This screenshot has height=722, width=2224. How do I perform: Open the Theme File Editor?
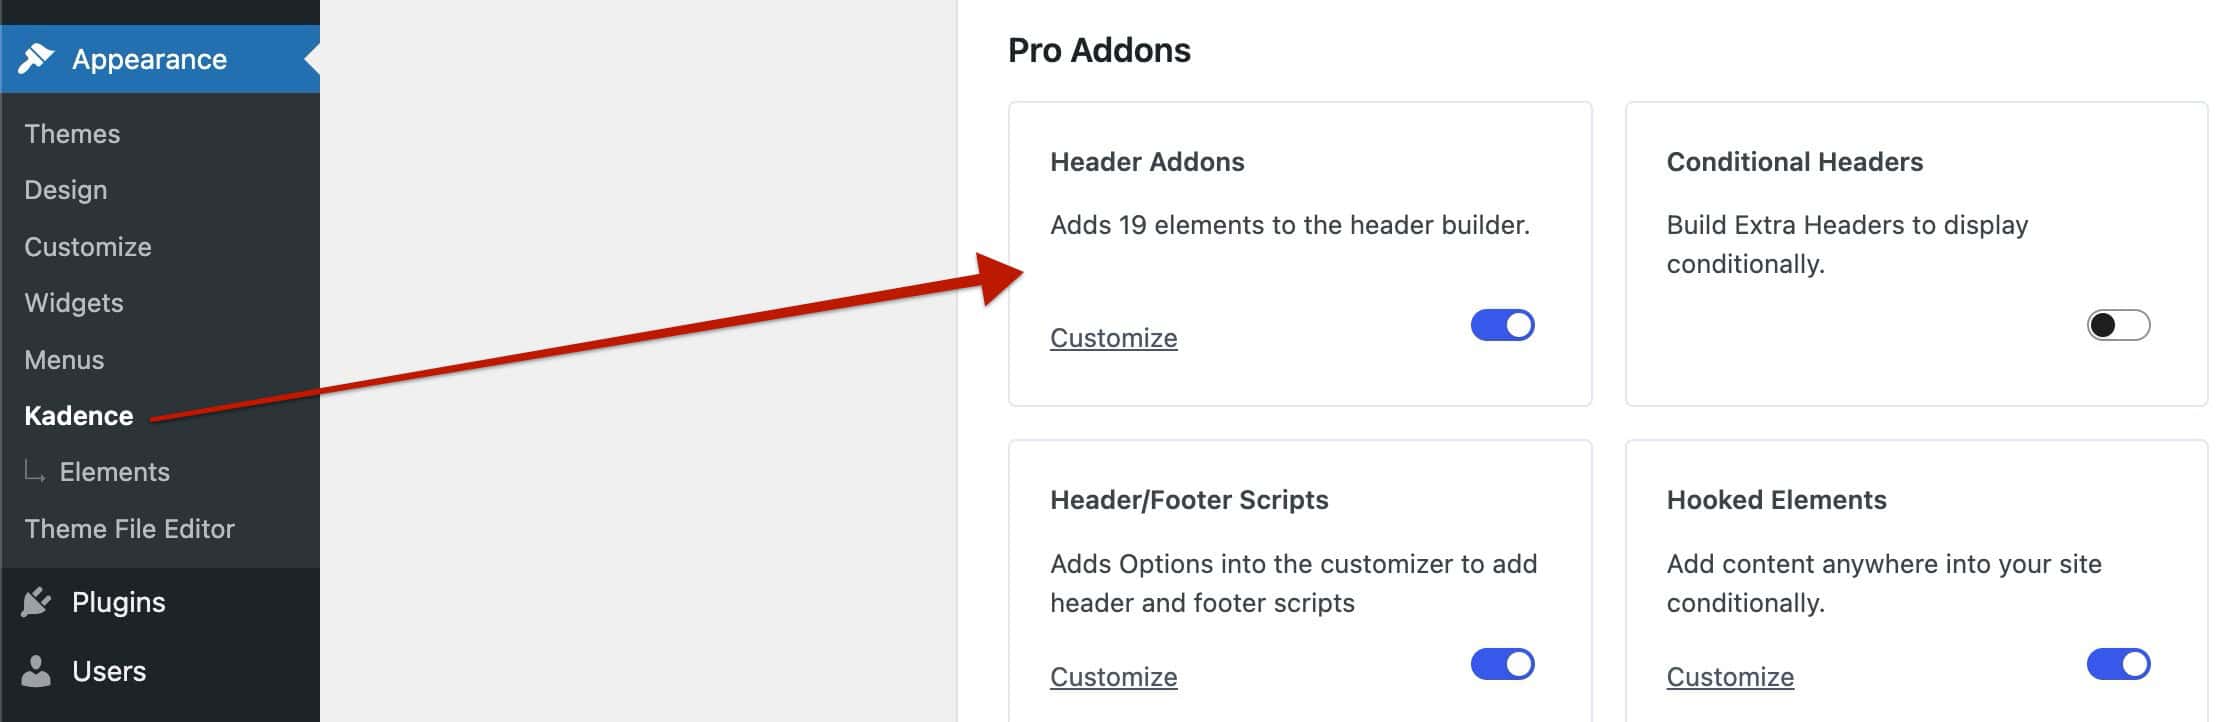pyautogui.click(x=130, y=529)
